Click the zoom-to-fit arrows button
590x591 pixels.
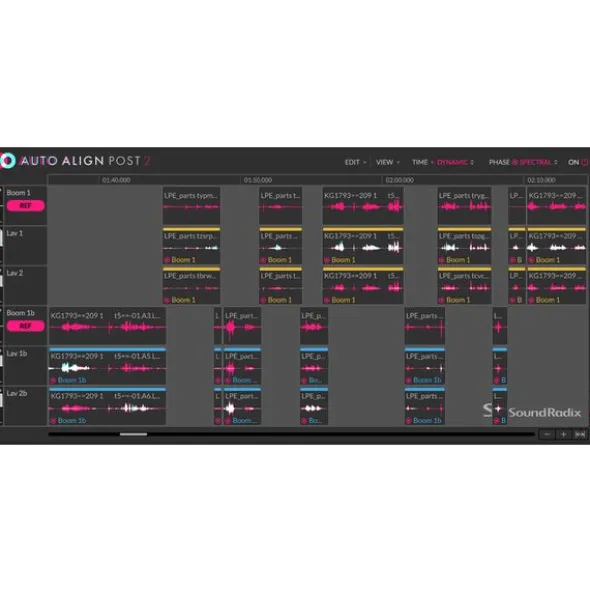[x=580, y=435]
